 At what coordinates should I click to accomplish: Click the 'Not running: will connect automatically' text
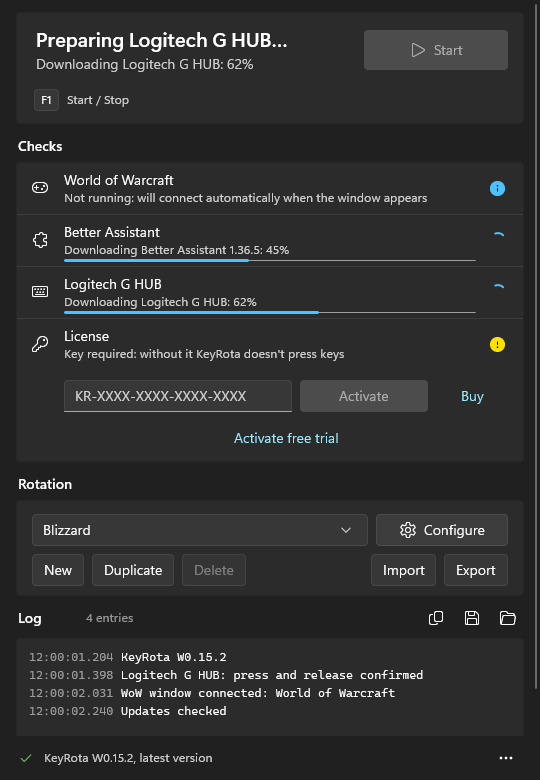point(246,198)
